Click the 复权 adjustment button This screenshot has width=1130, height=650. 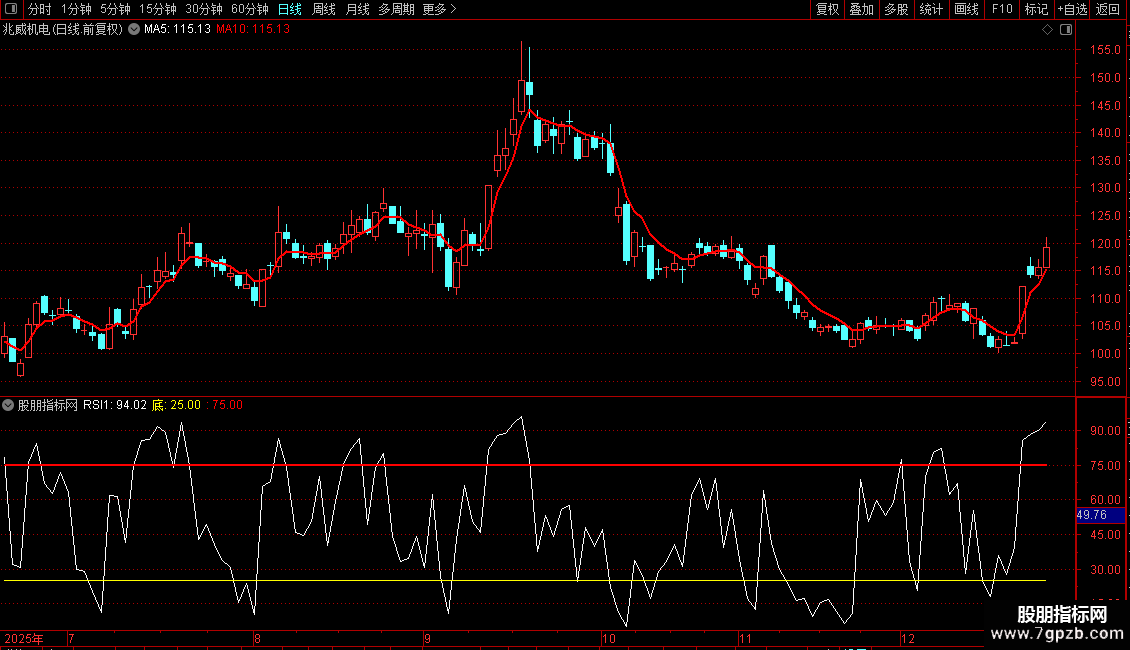827,9
